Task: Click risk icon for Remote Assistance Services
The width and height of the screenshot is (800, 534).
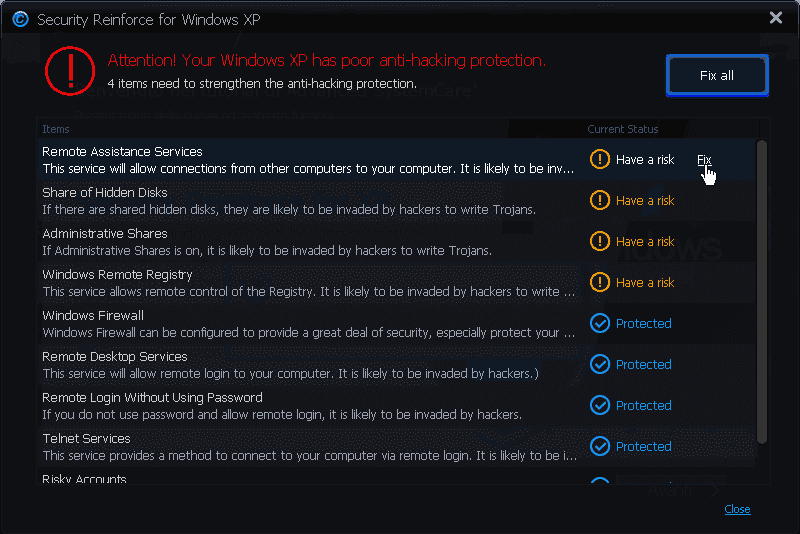Action: click(600, 160)
